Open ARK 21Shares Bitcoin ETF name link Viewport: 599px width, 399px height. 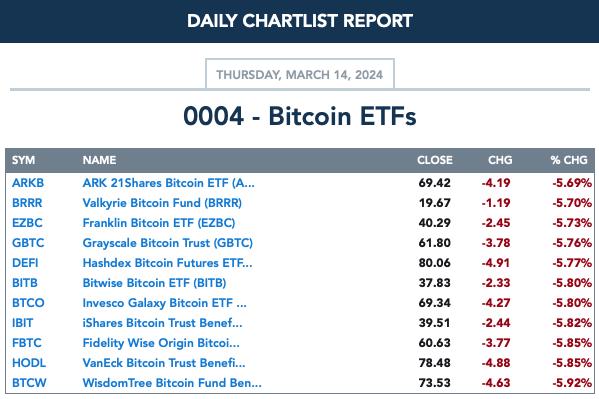coord(168,183)
